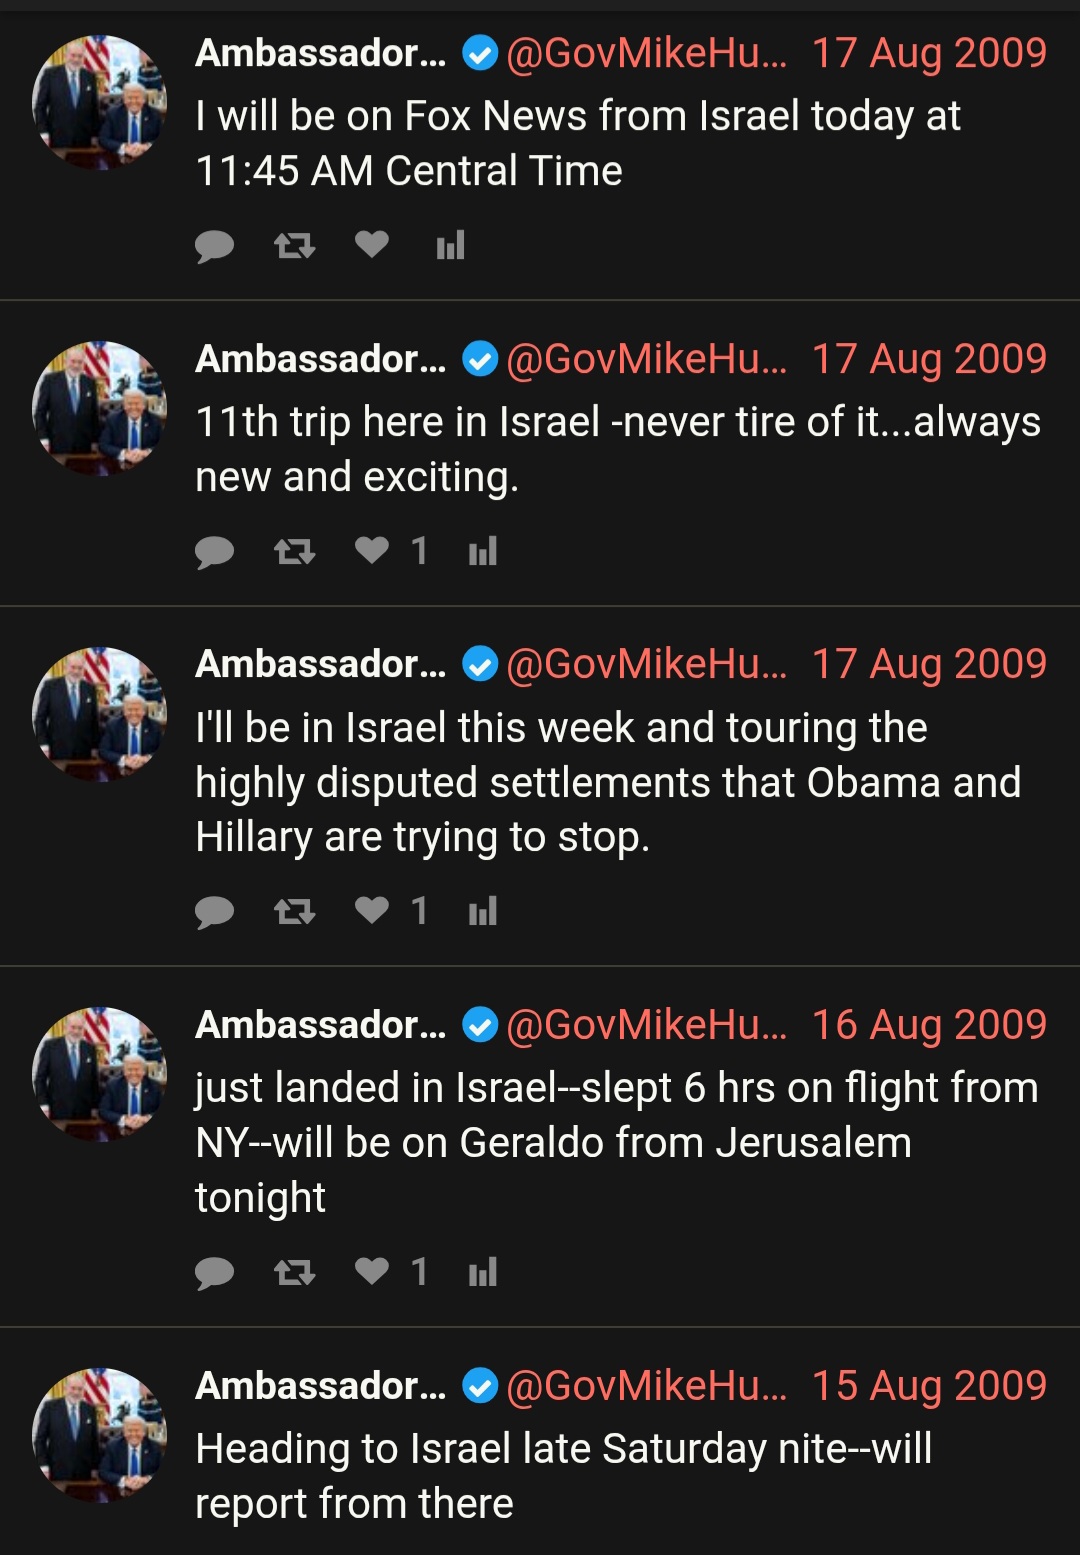Open profile picture on the disputed settlements tweet
This screenshot has width=1080, height=1555.
[x=99, y=714]
